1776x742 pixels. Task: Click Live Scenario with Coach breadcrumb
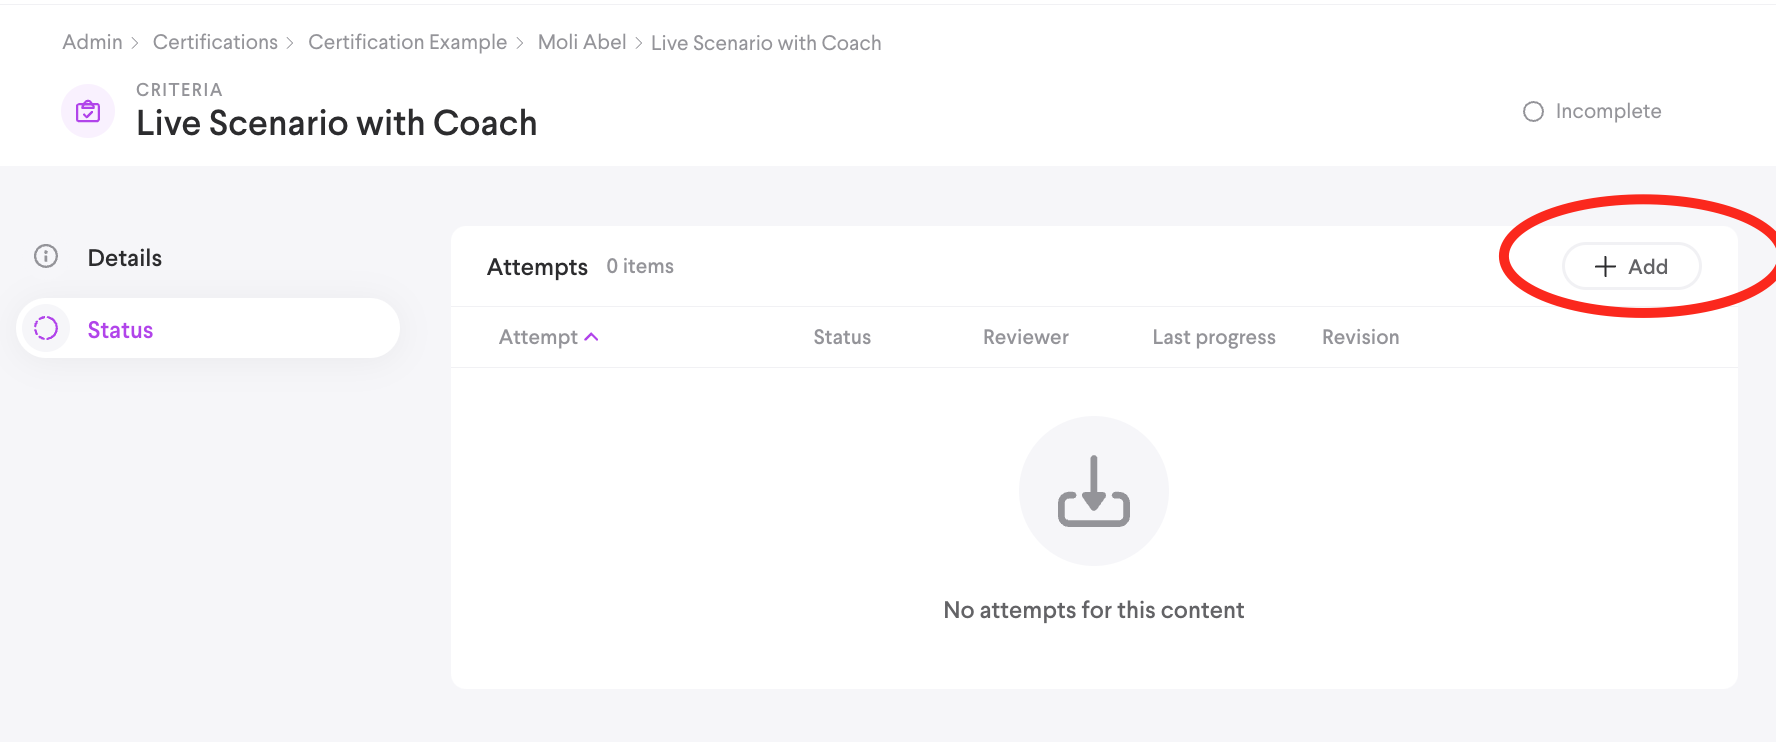[x=766, y=43]
